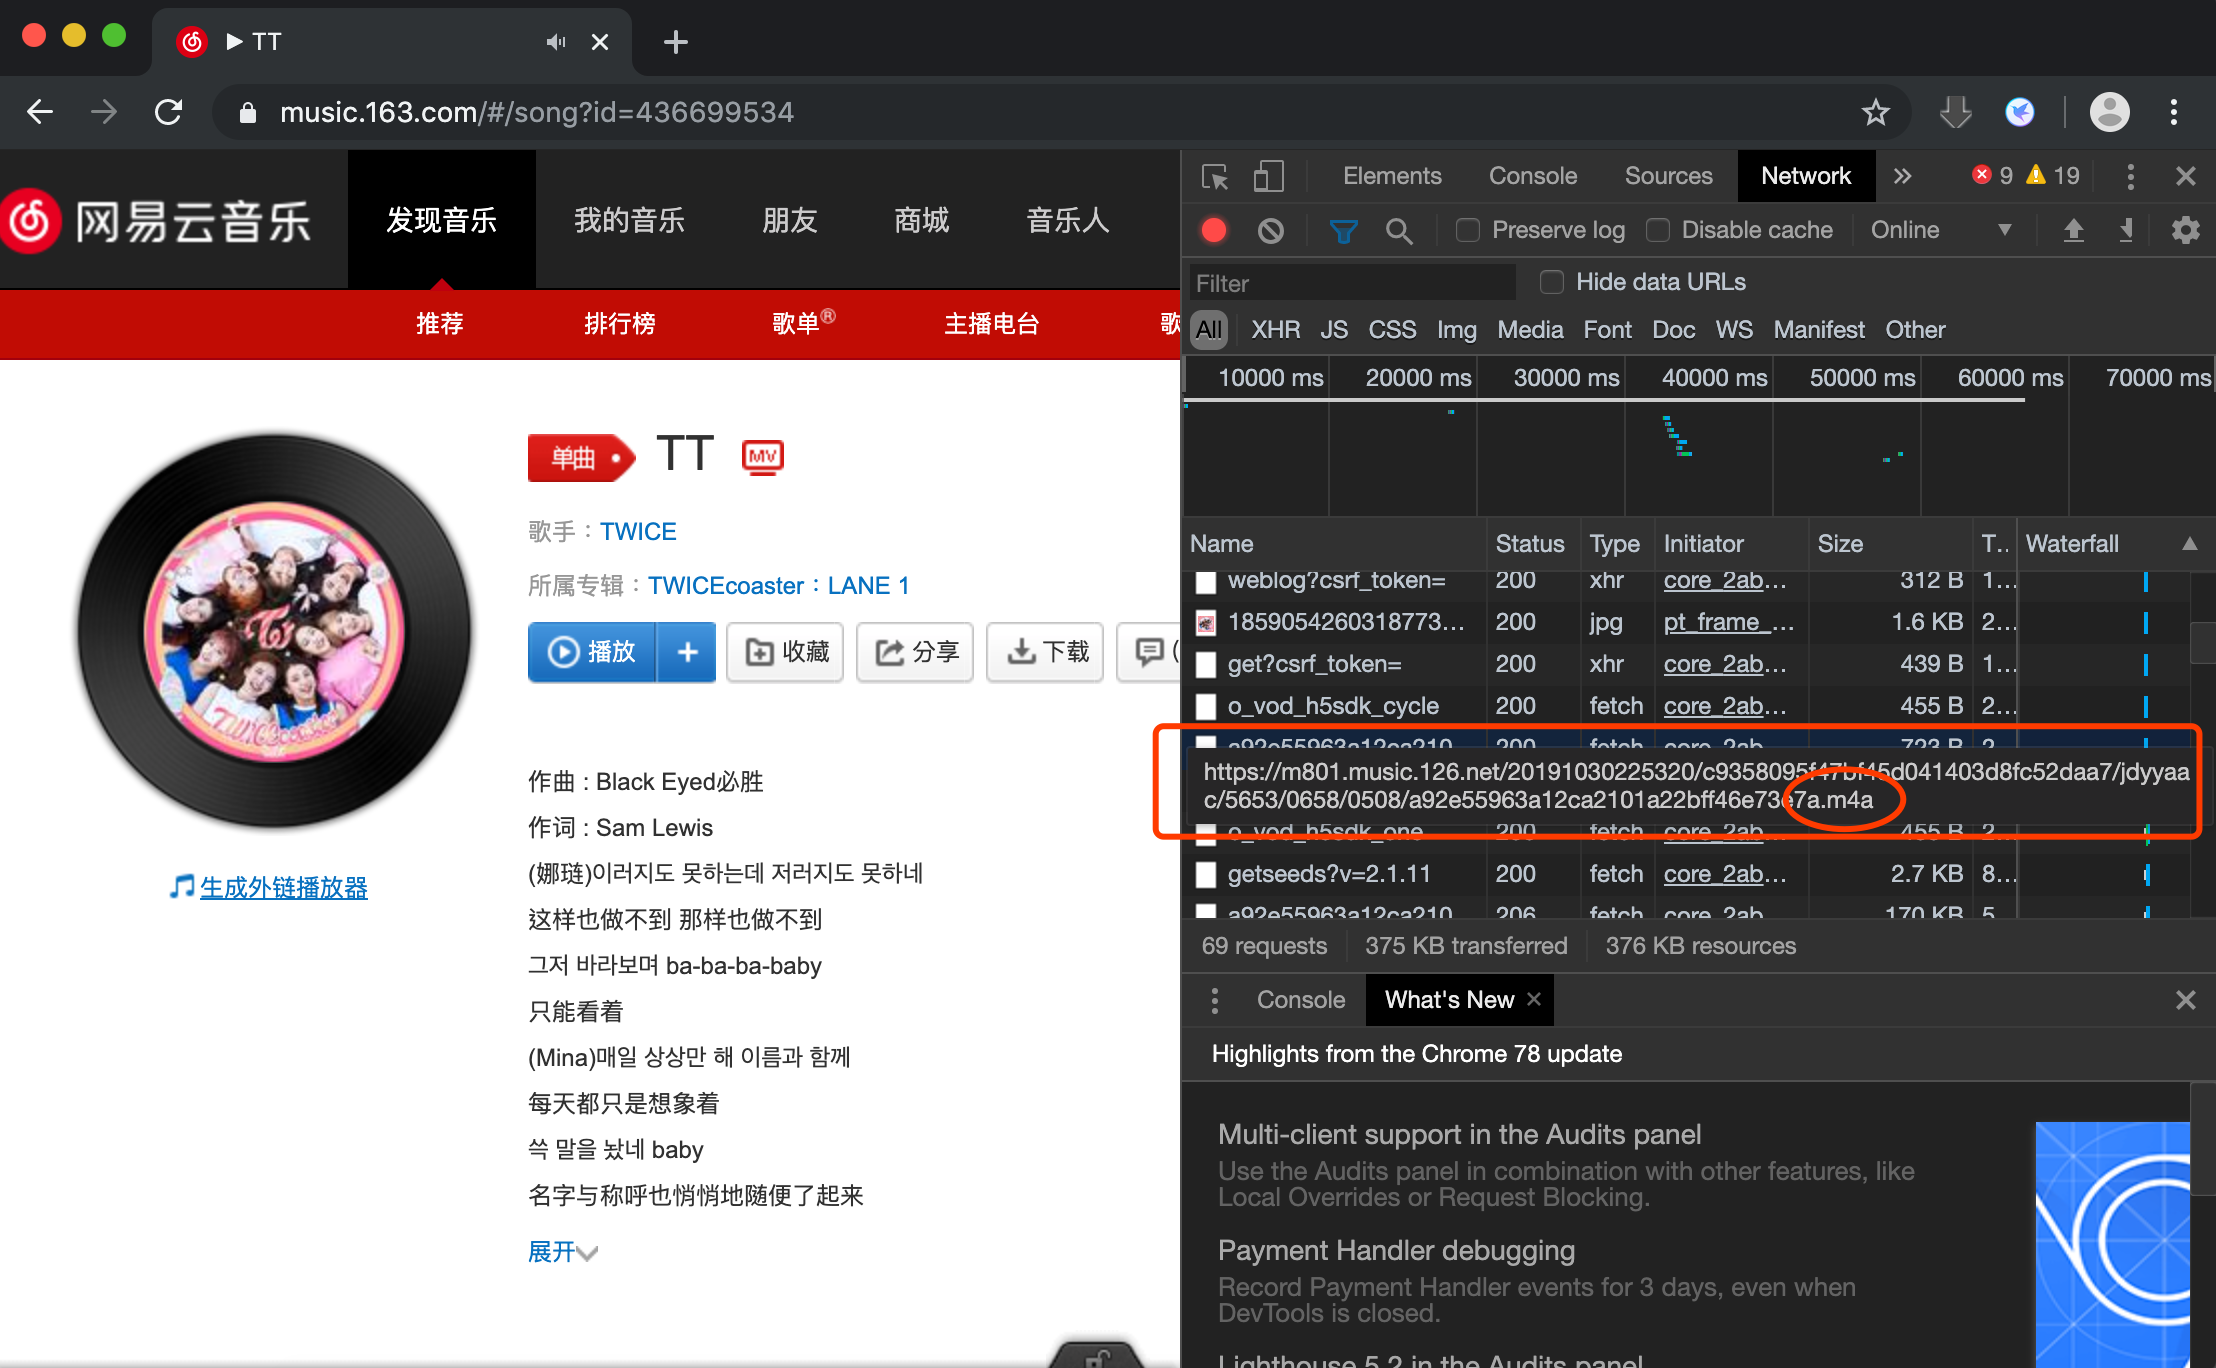Click the NetEase Cloud Music logo
The image size is (2216, 1368).
155,221
